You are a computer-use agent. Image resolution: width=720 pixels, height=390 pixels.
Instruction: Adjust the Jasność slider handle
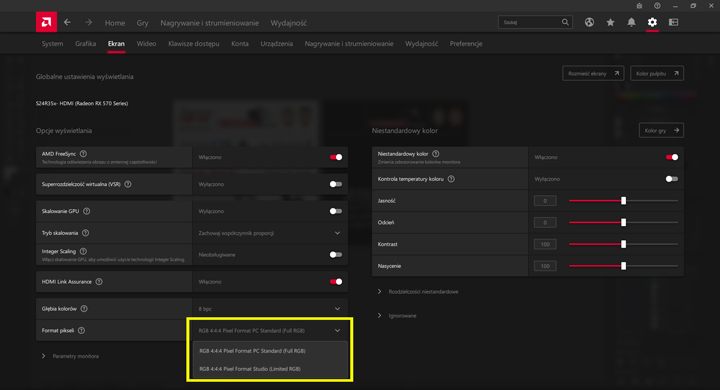click(x=624, y=201)
